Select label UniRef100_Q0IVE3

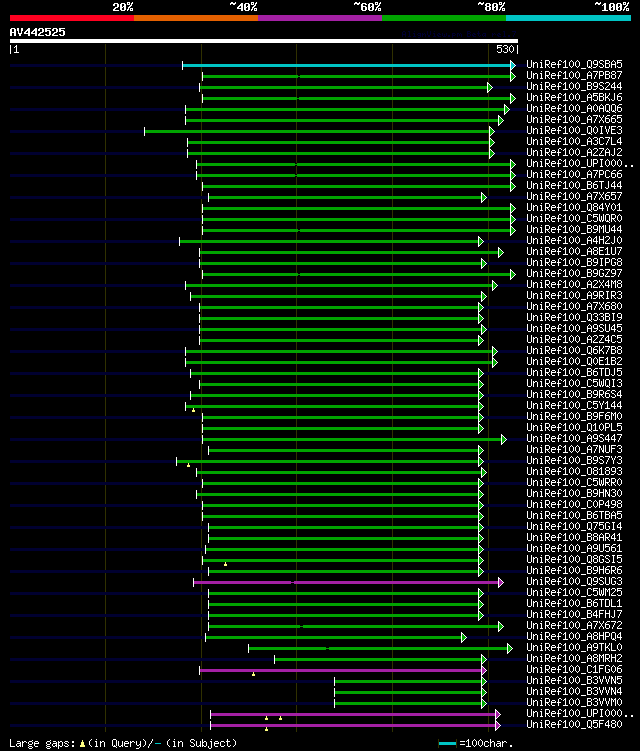click(x=574, y=130)
